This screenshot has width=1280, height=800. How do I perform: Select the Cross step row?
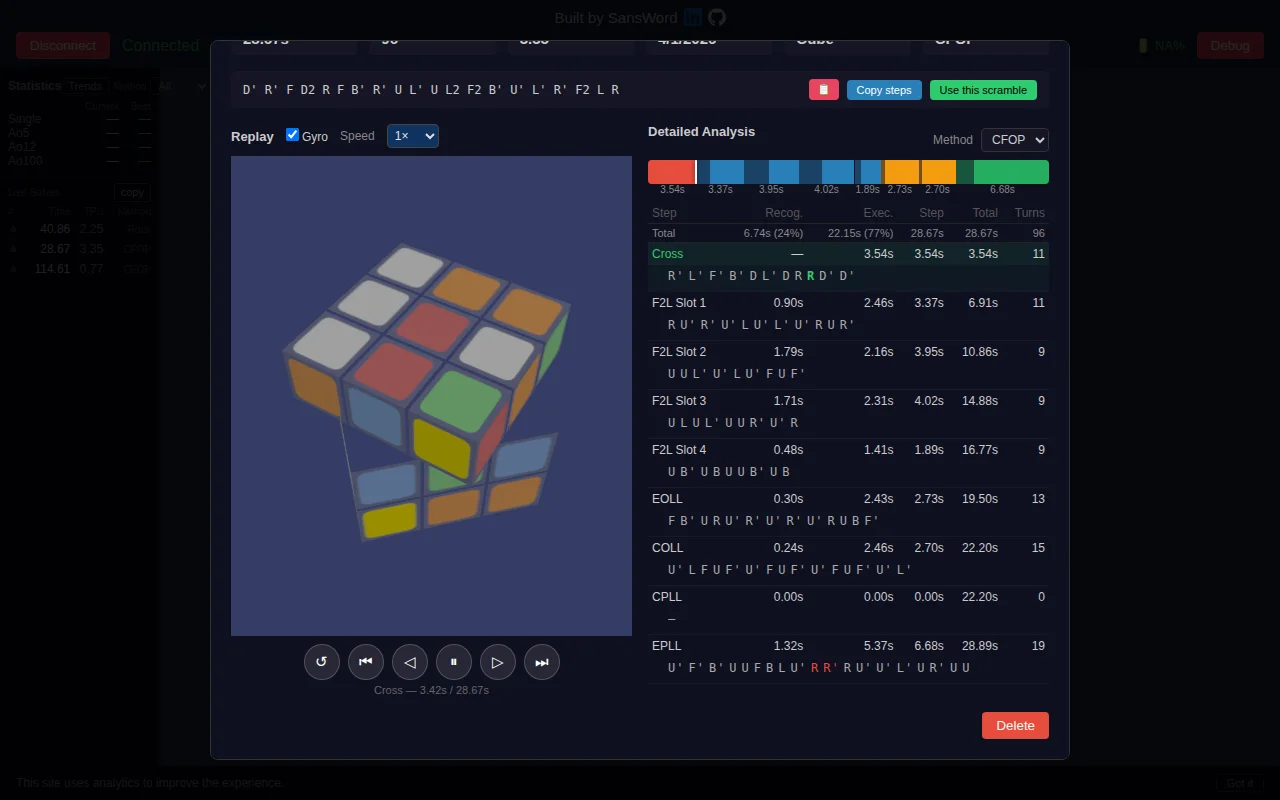(848, 254)
